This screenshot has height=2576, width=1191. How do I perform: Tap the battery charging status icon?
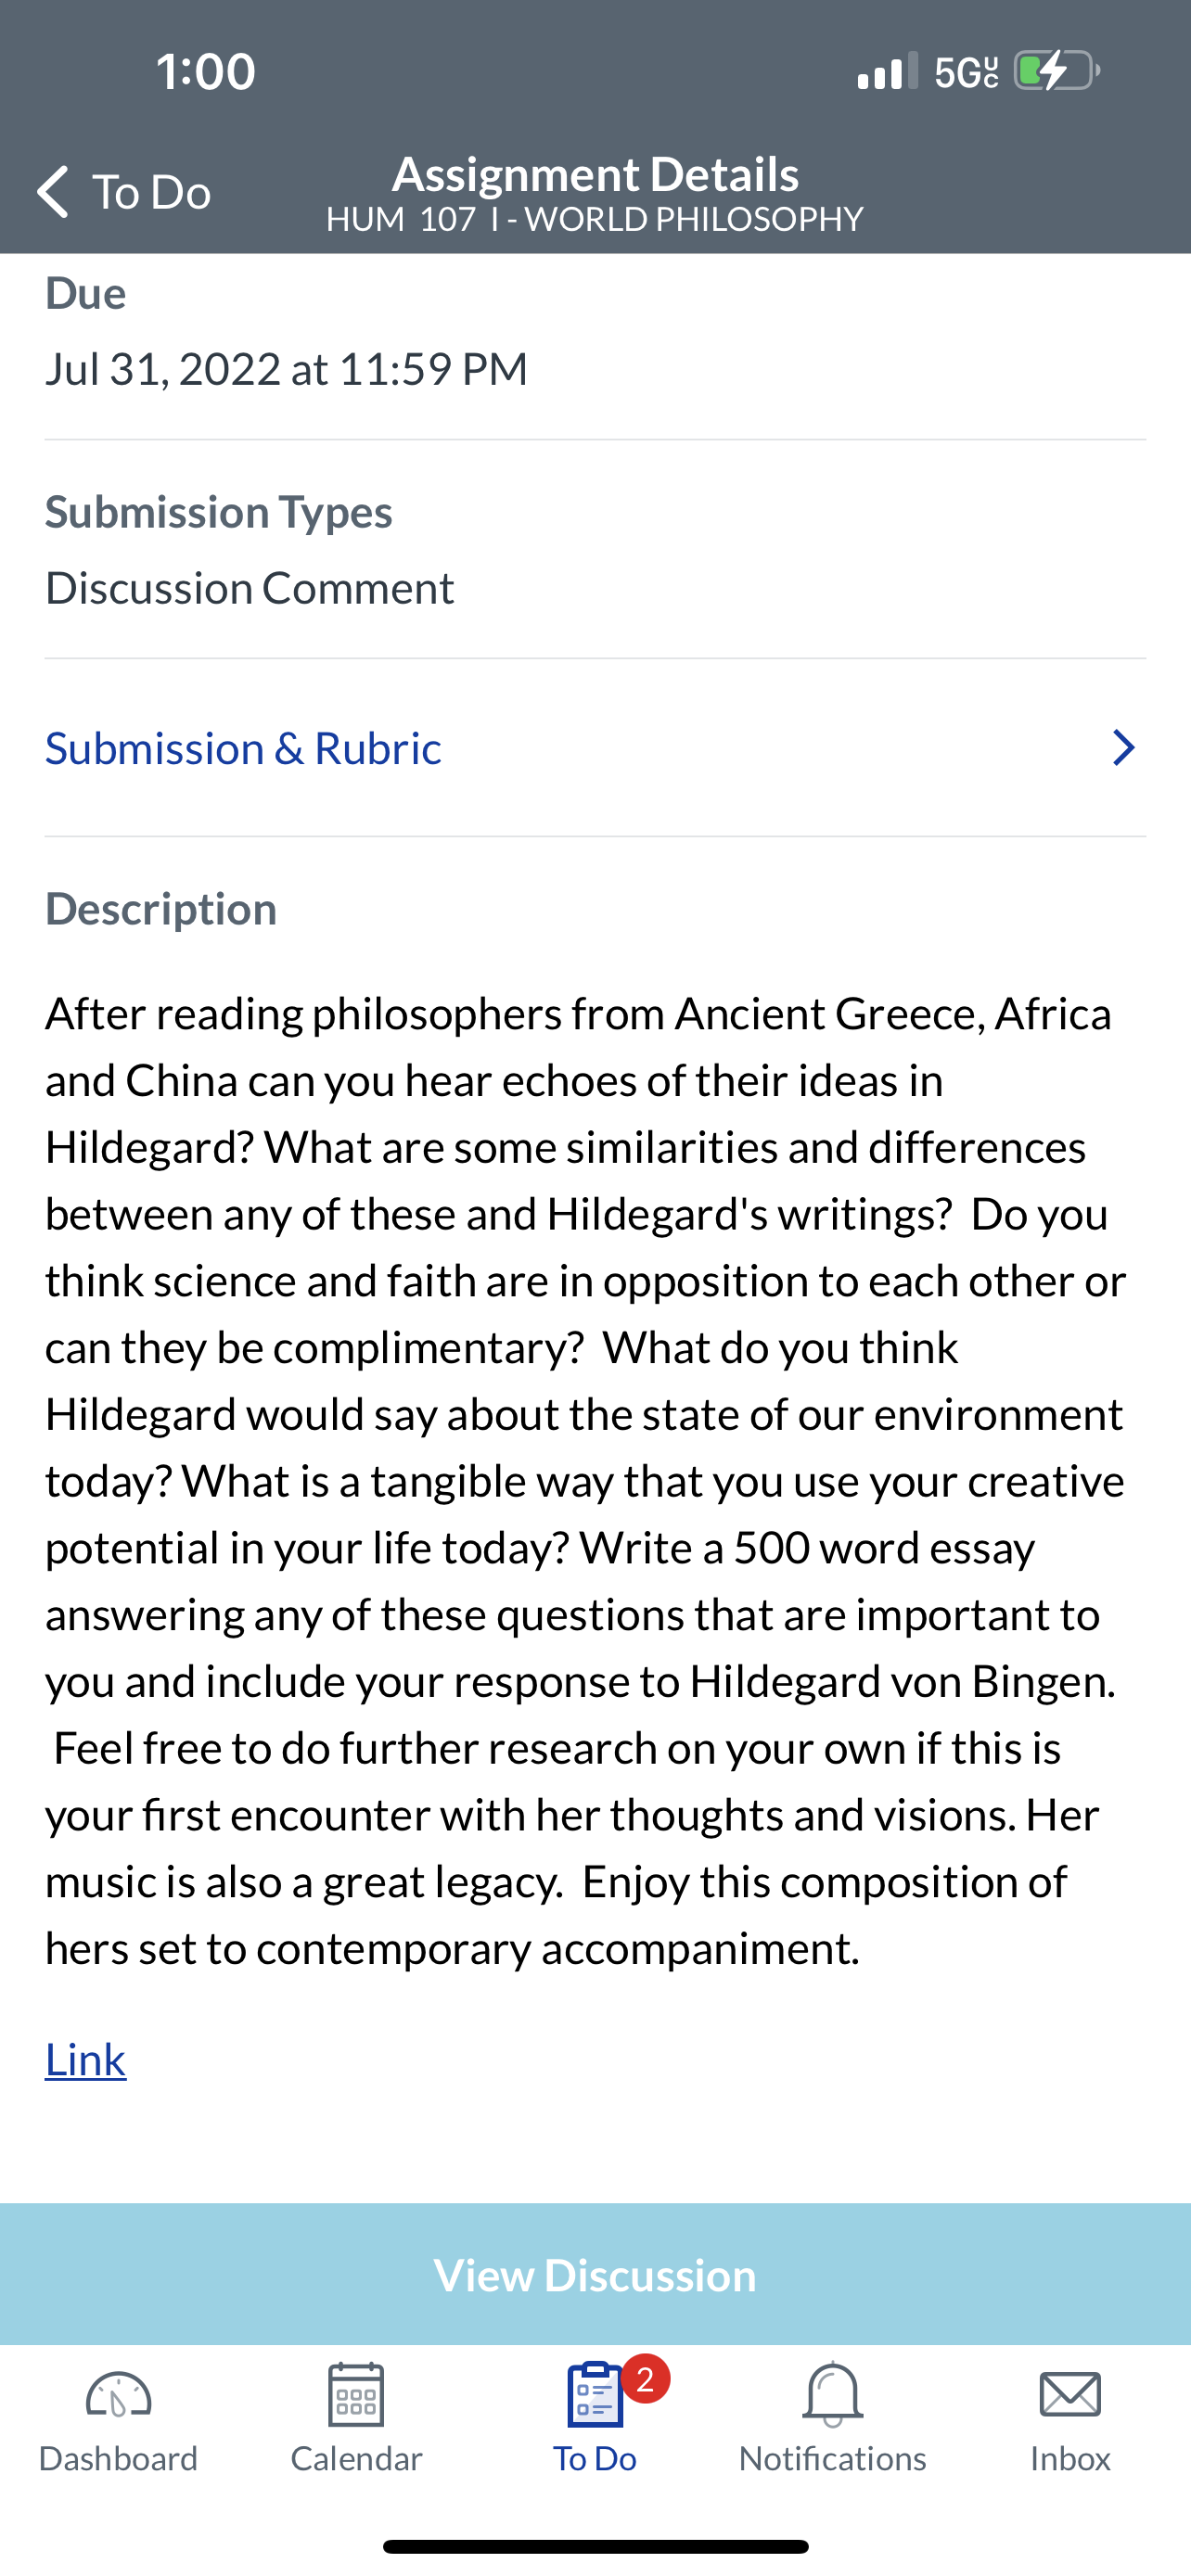[x=1057, y=71]
